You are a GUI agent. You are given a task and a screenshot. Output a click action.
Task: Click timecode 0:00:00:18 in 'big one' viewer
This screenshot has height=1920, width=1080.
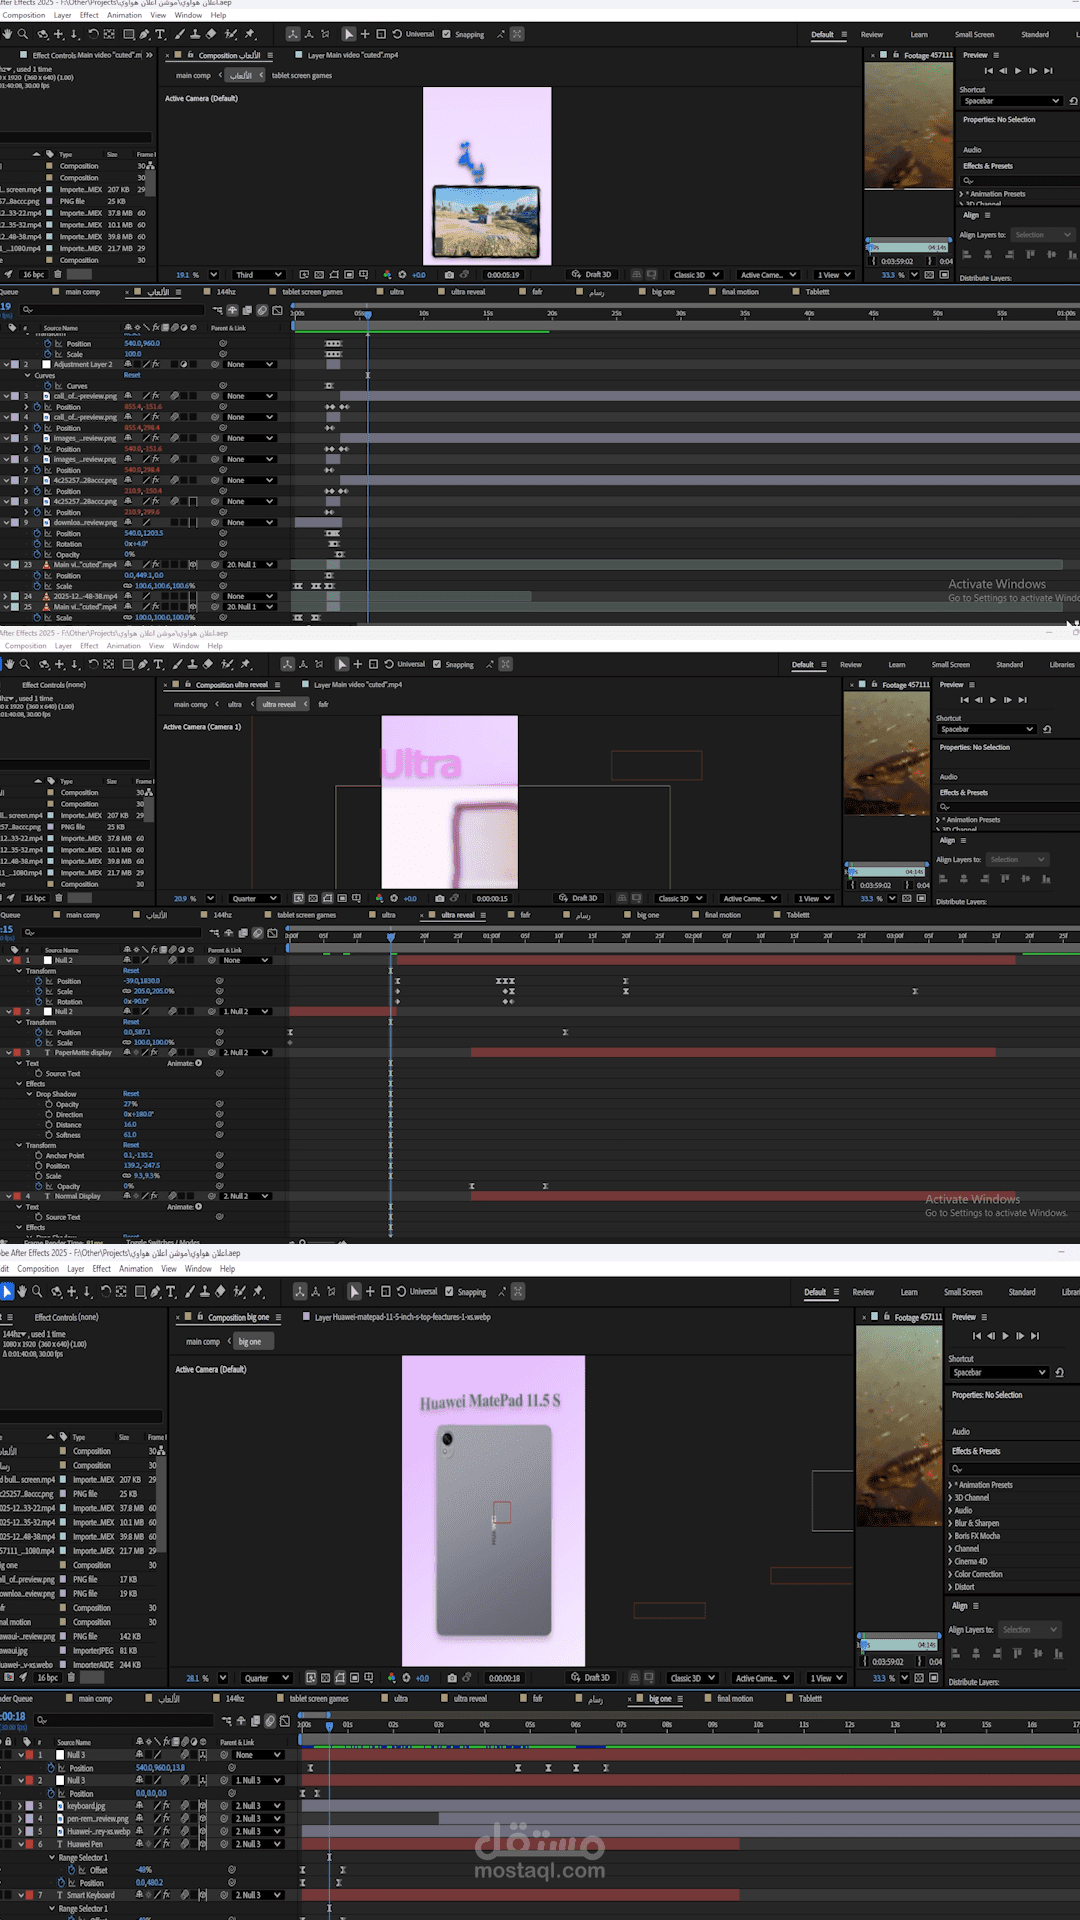click(x=504, y=1678)
